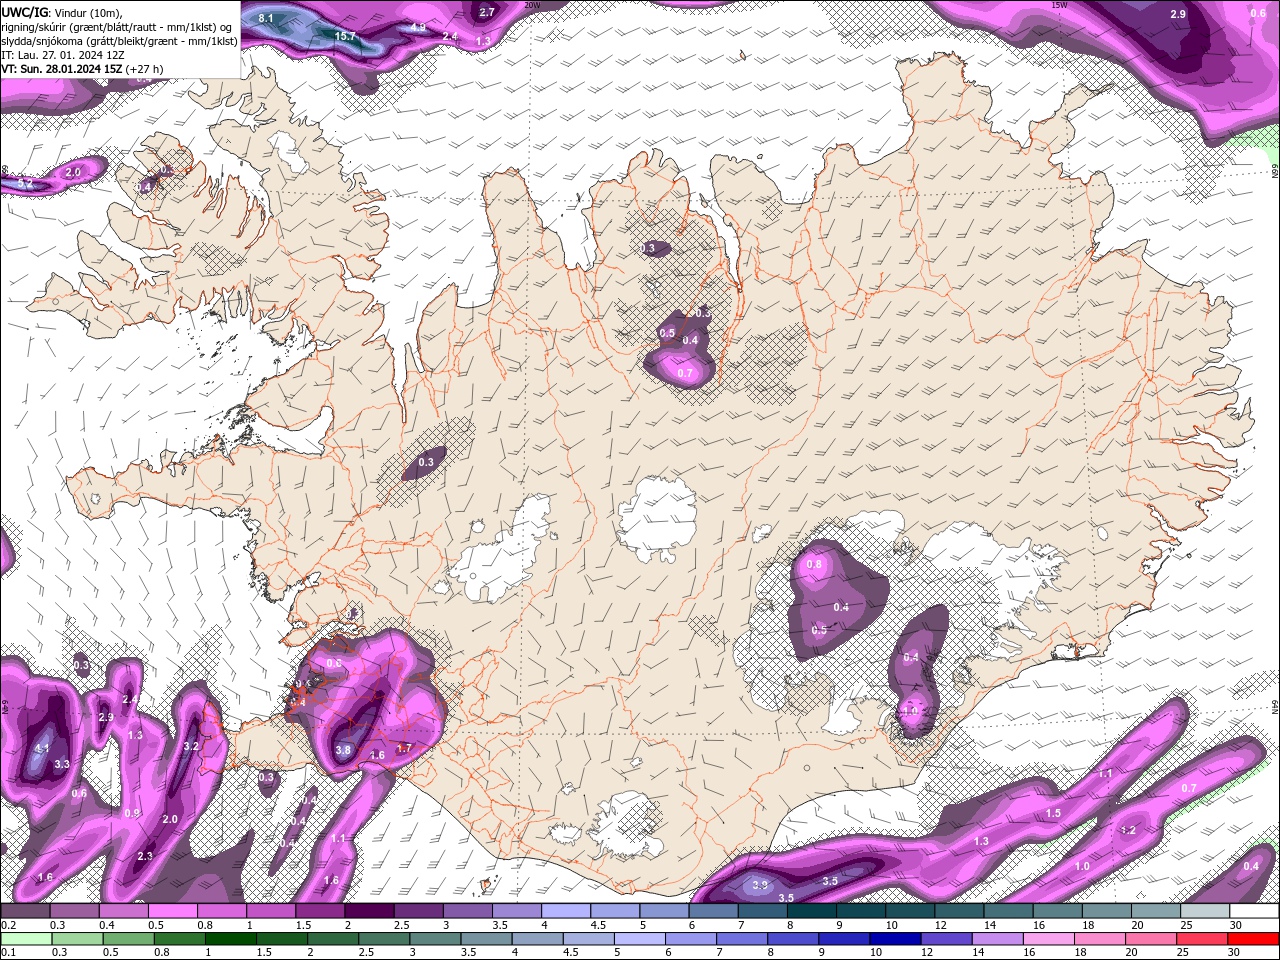Click the 2.3 value in the lower left
1280x960 pixels.
point(145,856)
